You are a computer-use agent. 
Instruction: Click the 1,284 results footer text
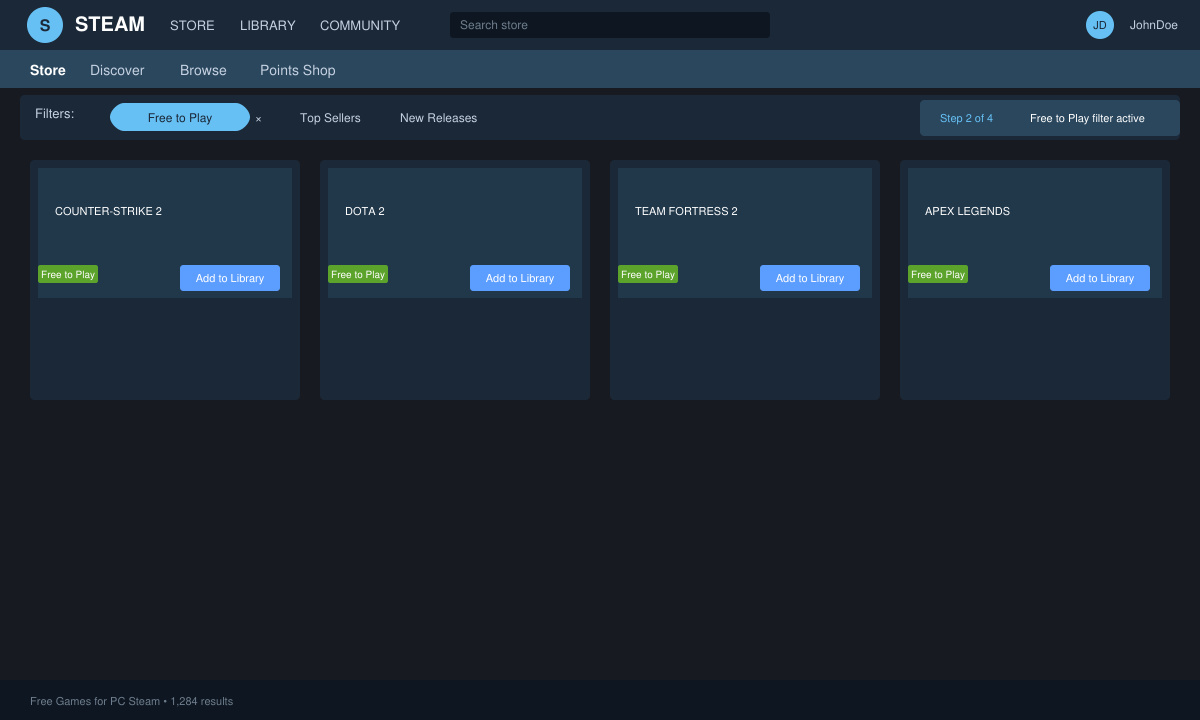pyautogui.click(x=201, y=701)
